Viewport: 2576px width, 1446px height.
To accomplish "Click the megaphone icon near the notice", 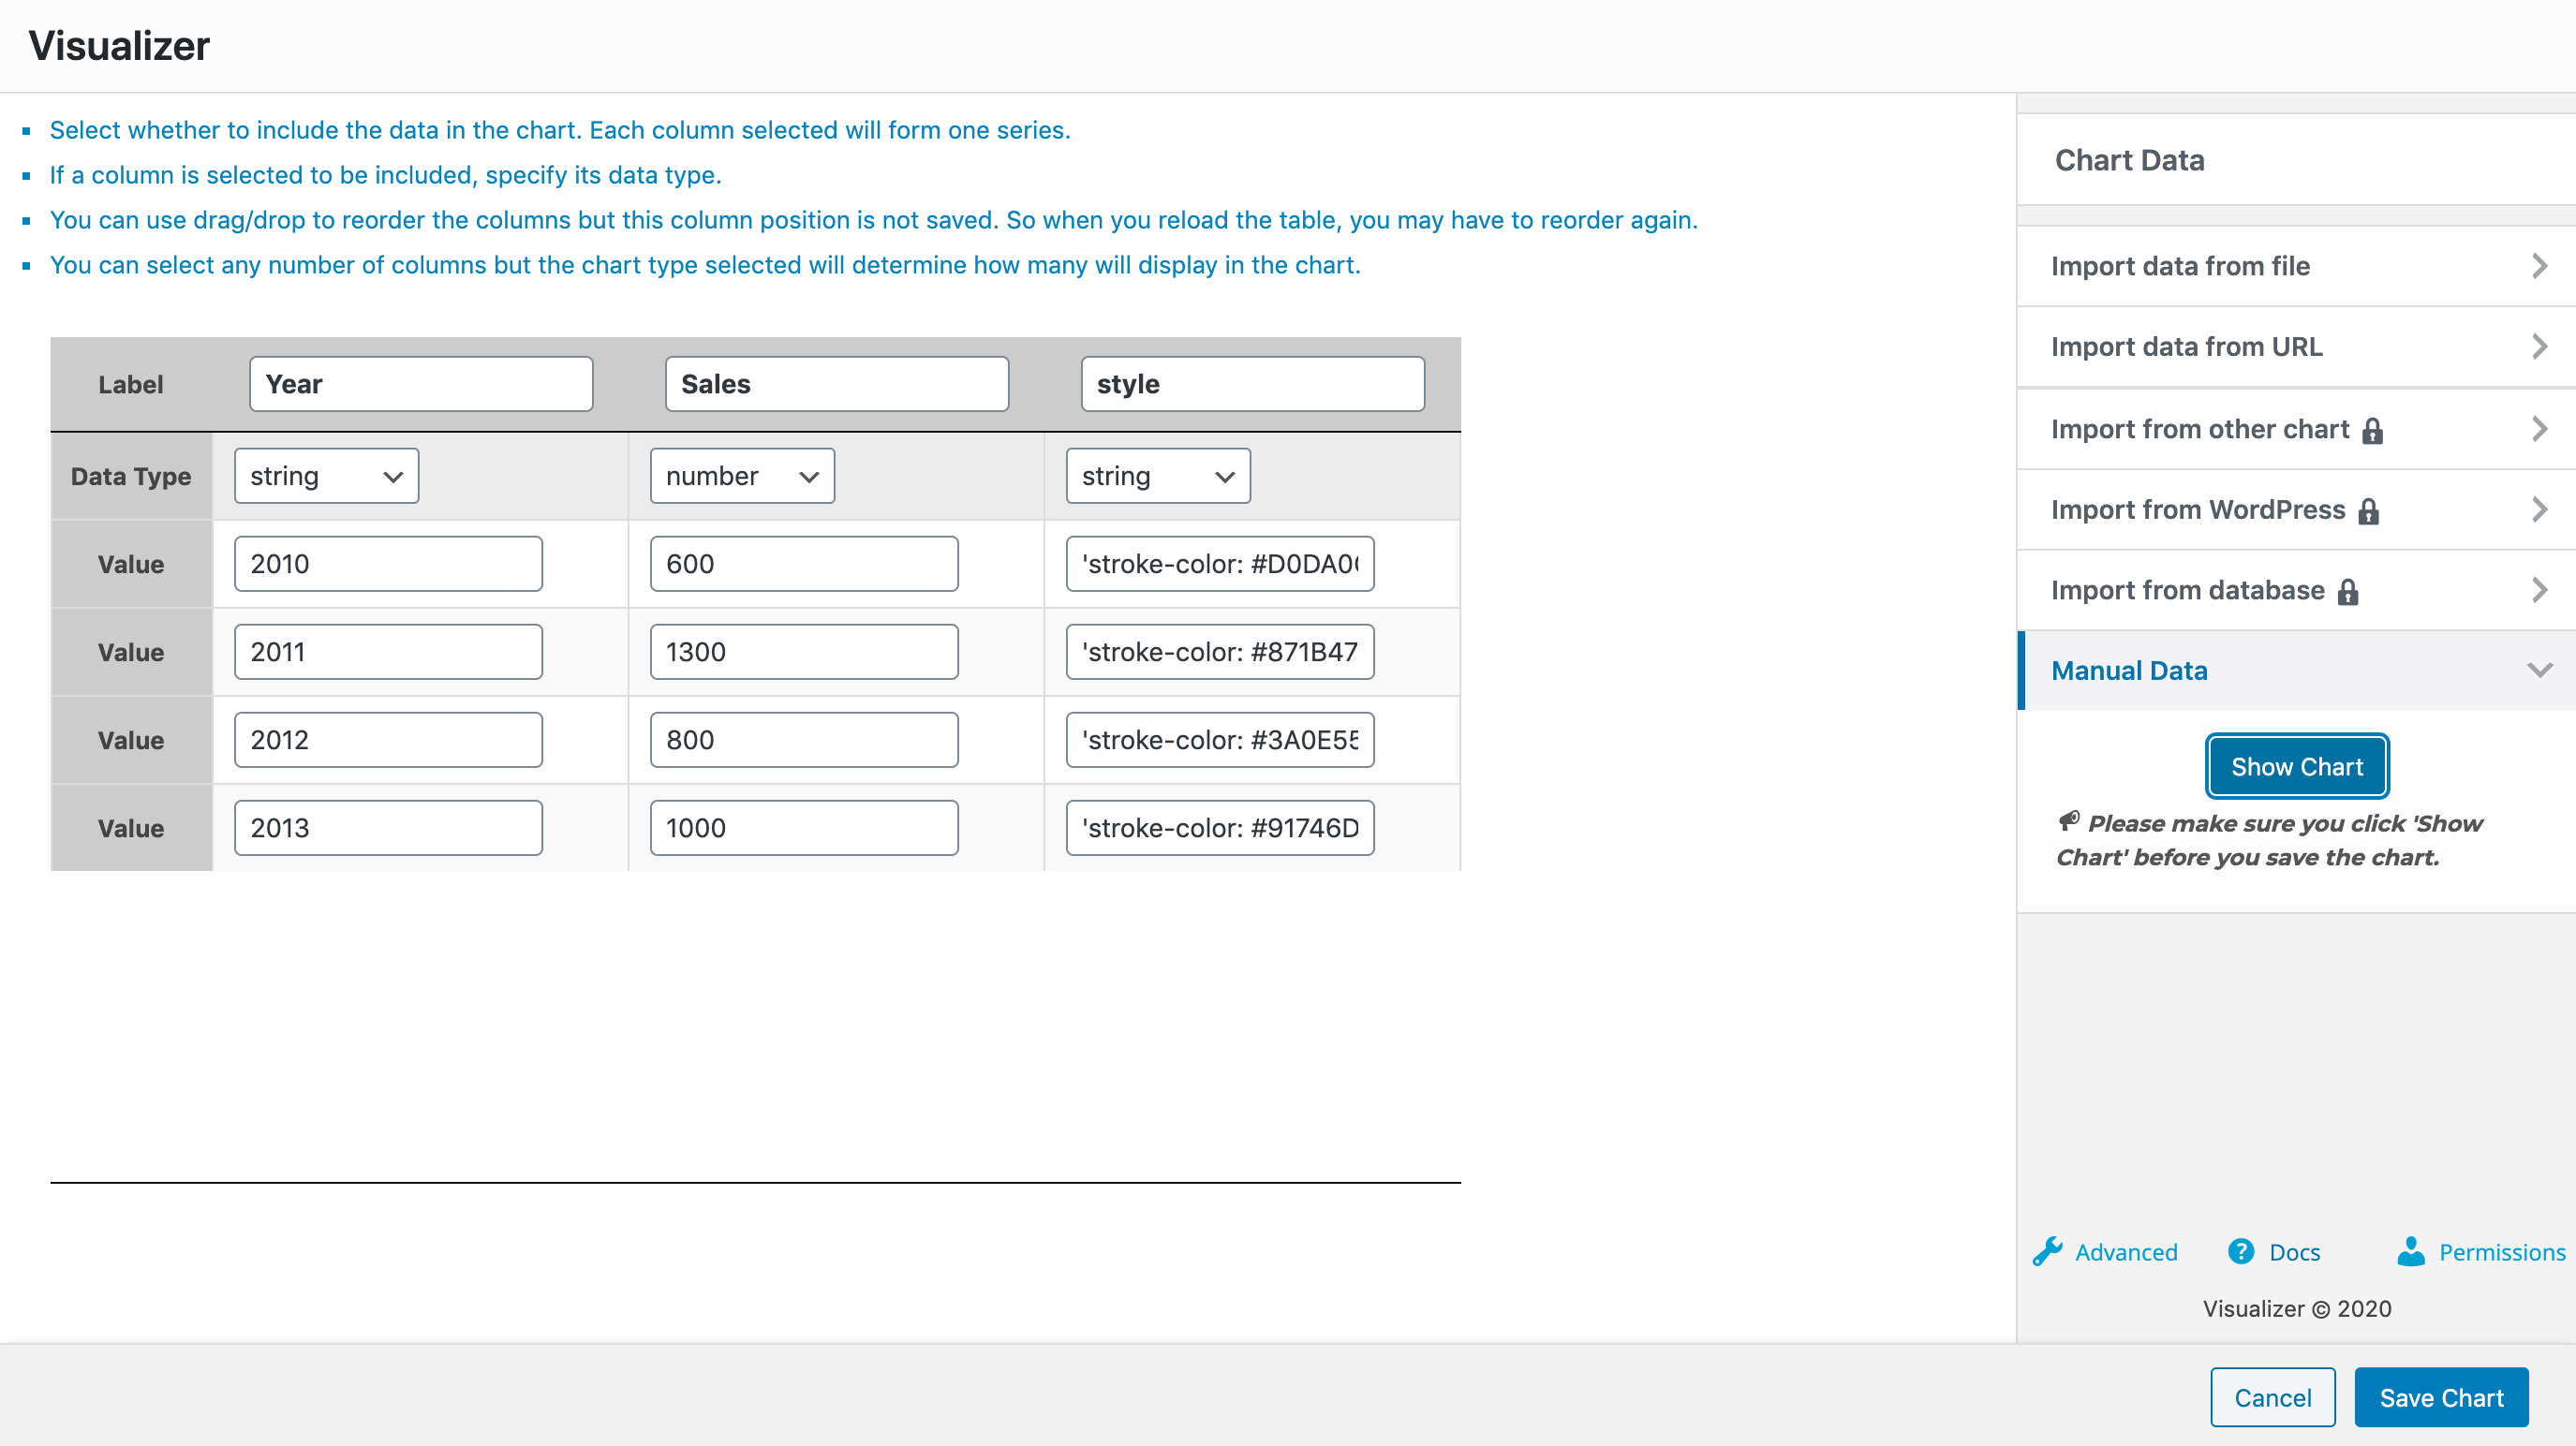I will (x=2068, y=821).
